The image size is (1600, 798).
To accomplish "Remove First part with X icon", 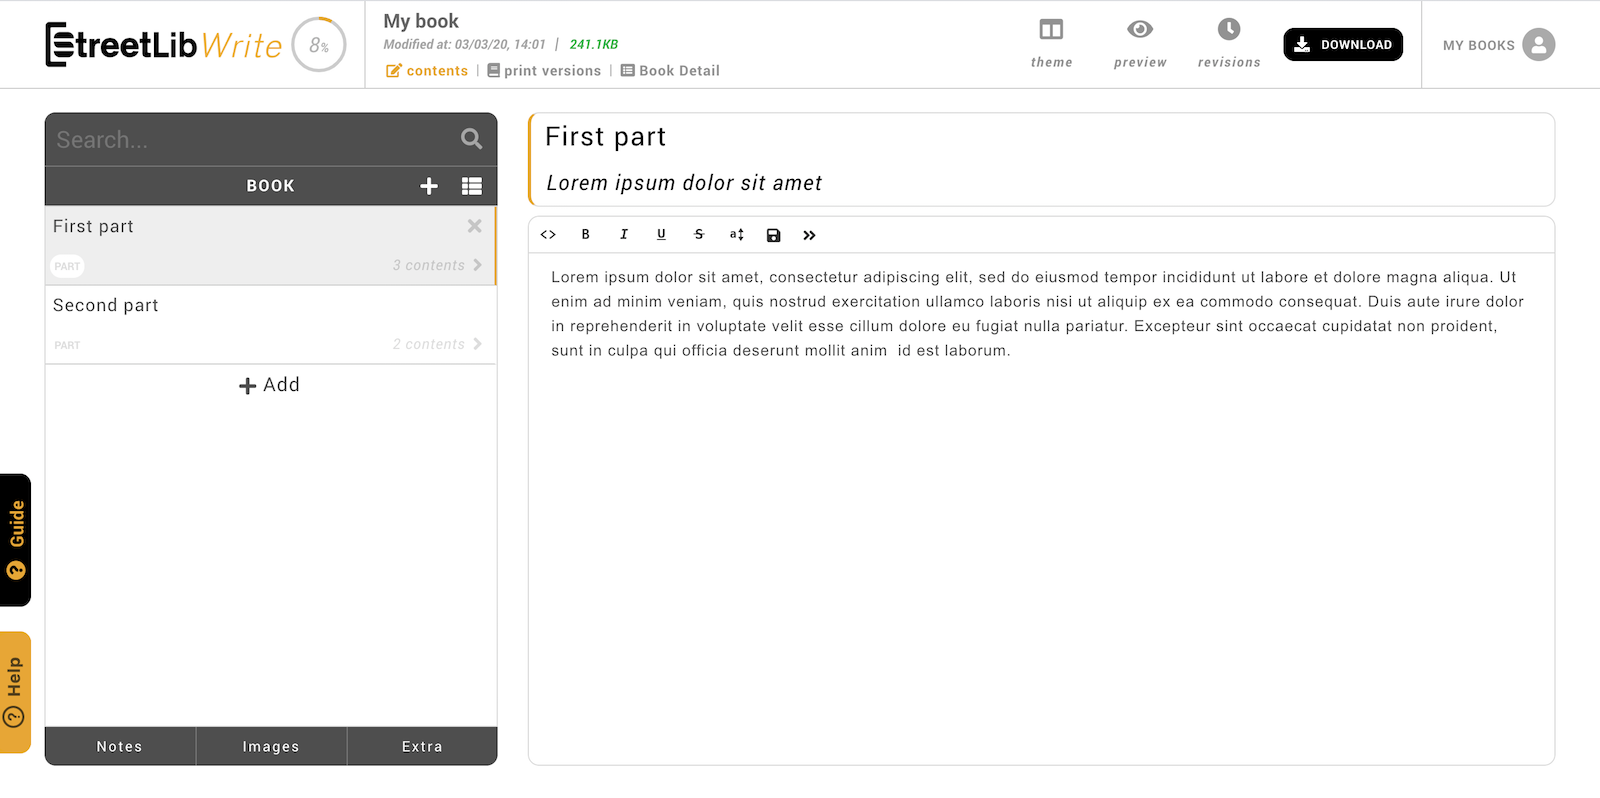I will click(x=475, y=226).
